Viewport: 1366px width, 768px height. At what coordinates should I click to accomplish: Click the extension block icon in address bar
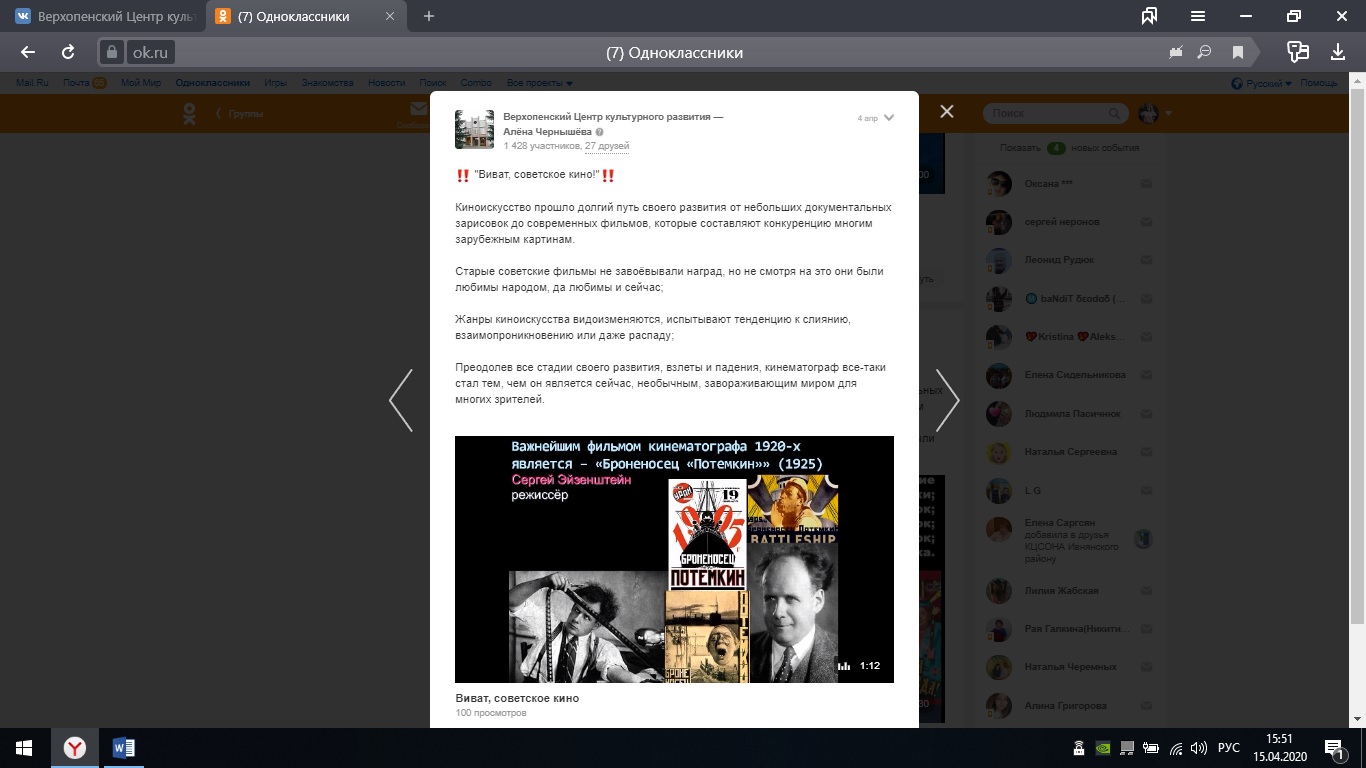1176,52
